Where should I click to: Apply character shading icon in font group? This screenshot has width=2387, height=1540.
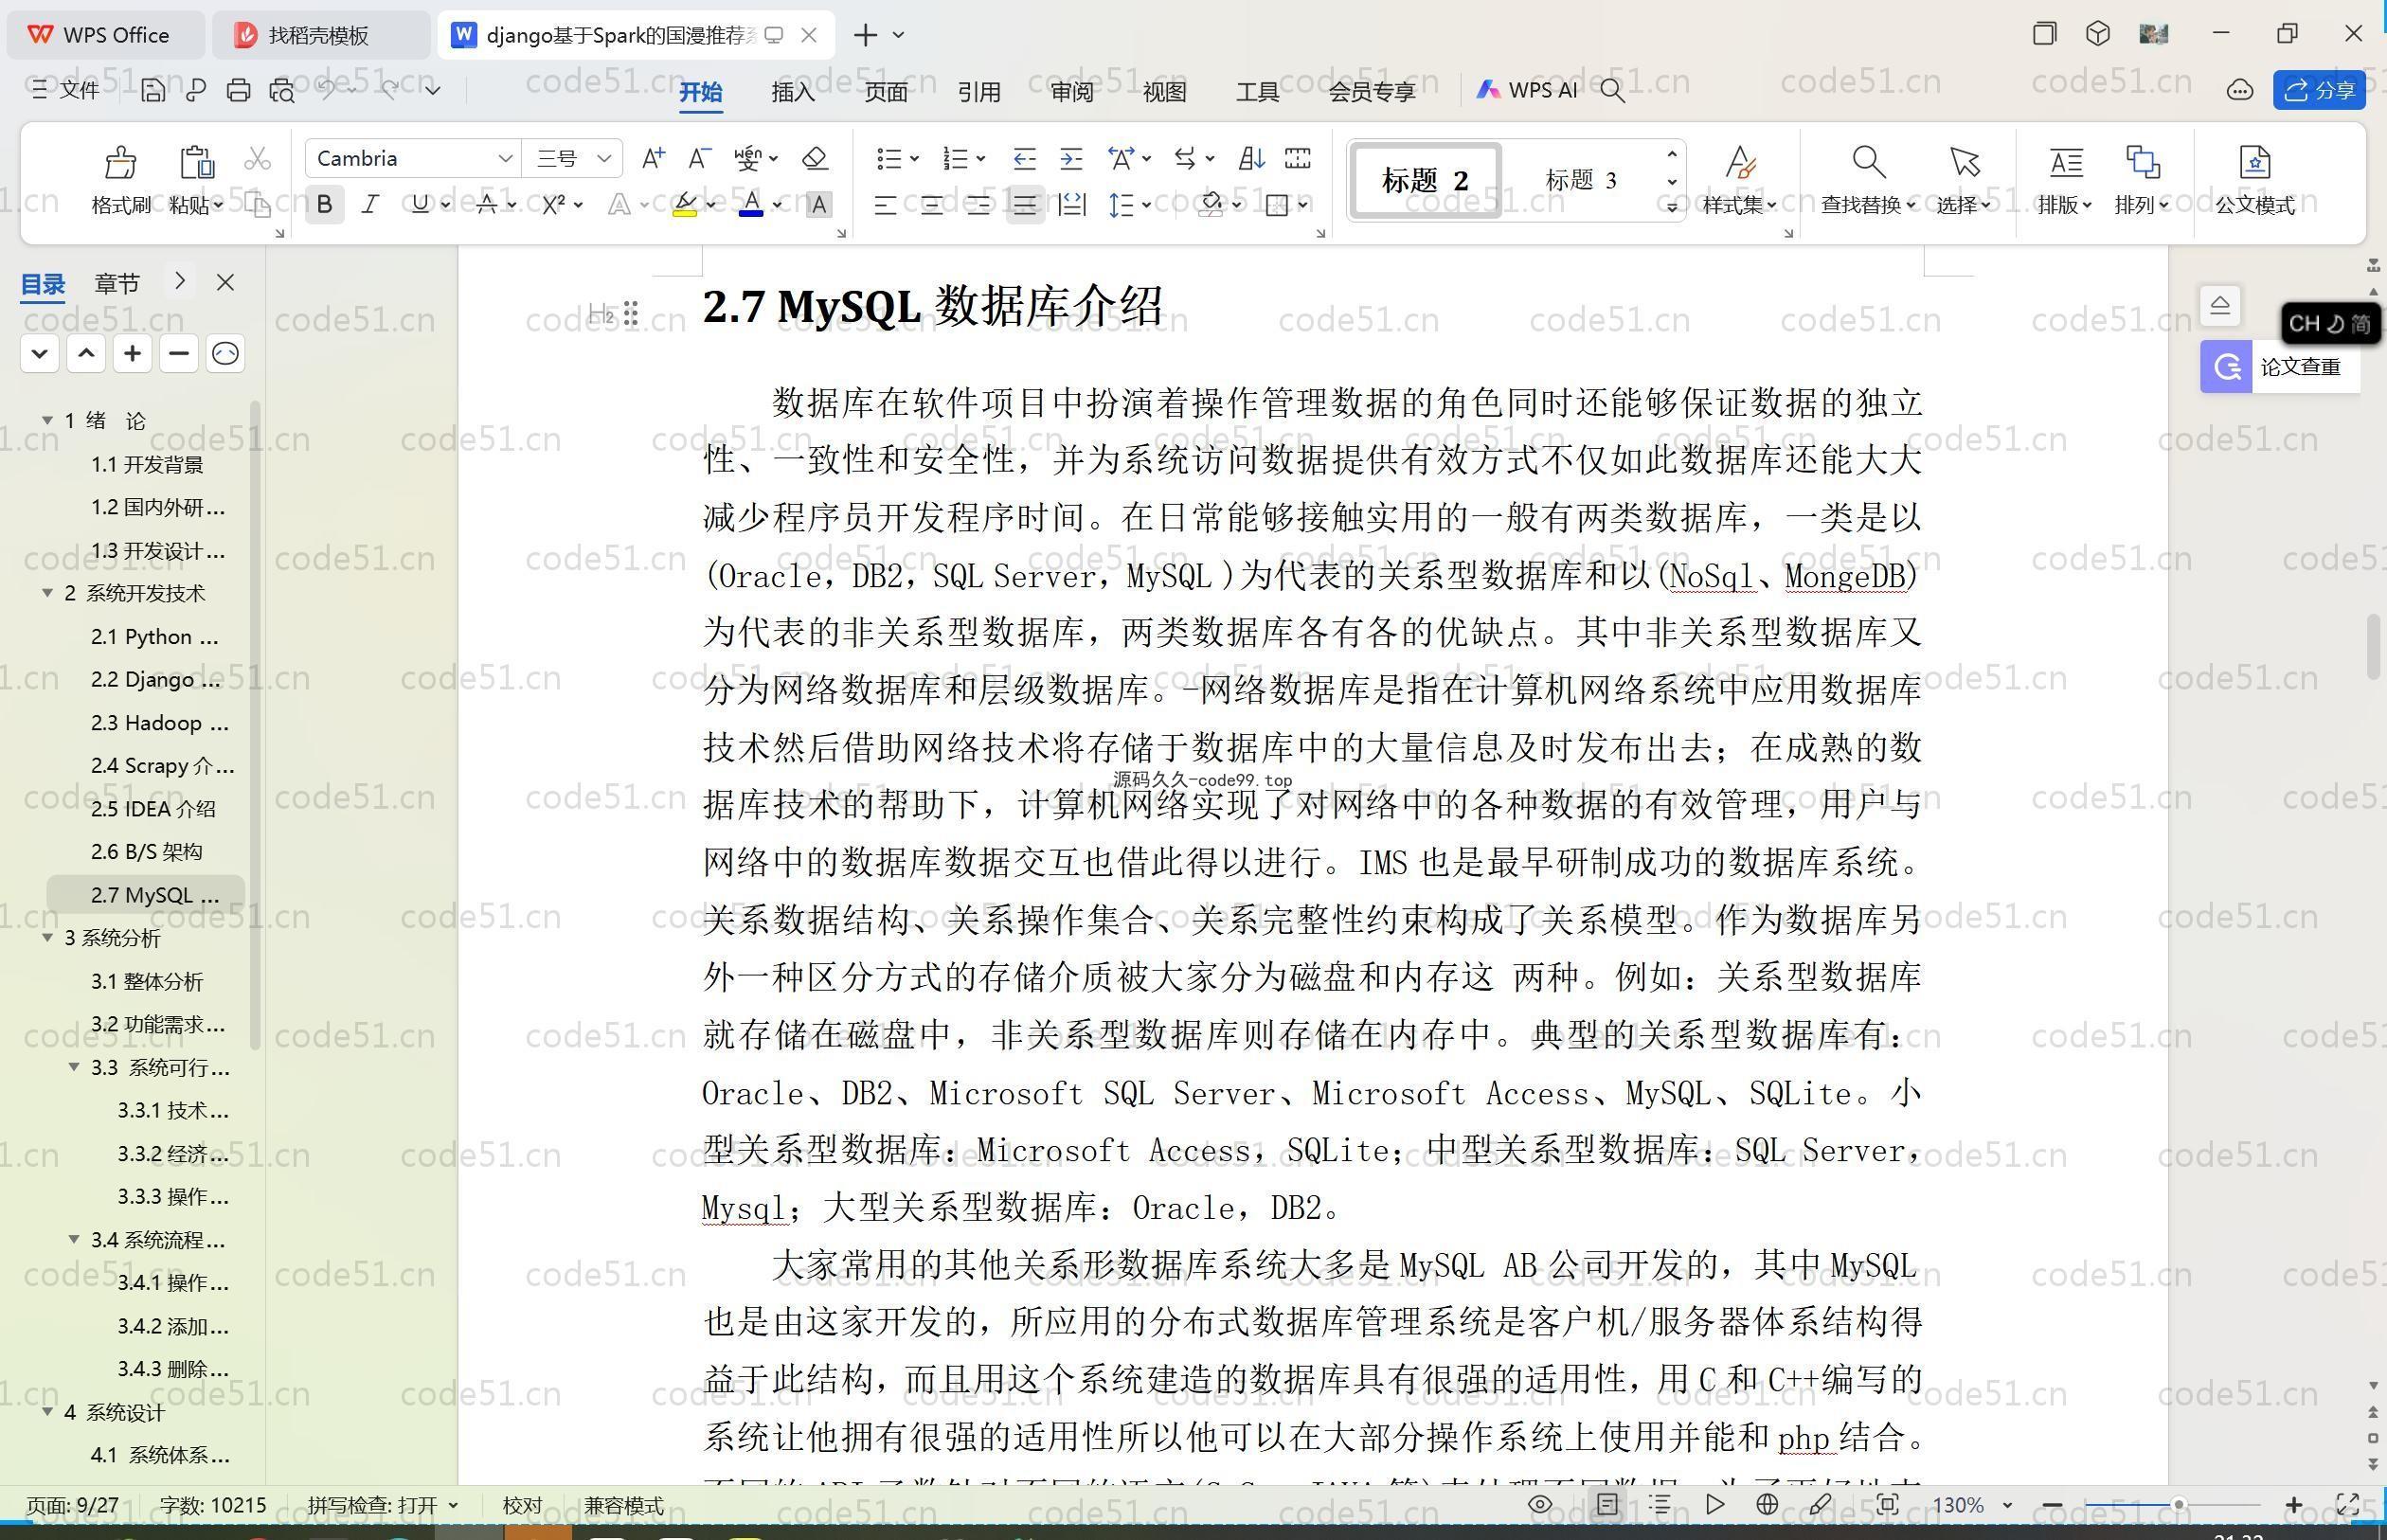(818, 205)
